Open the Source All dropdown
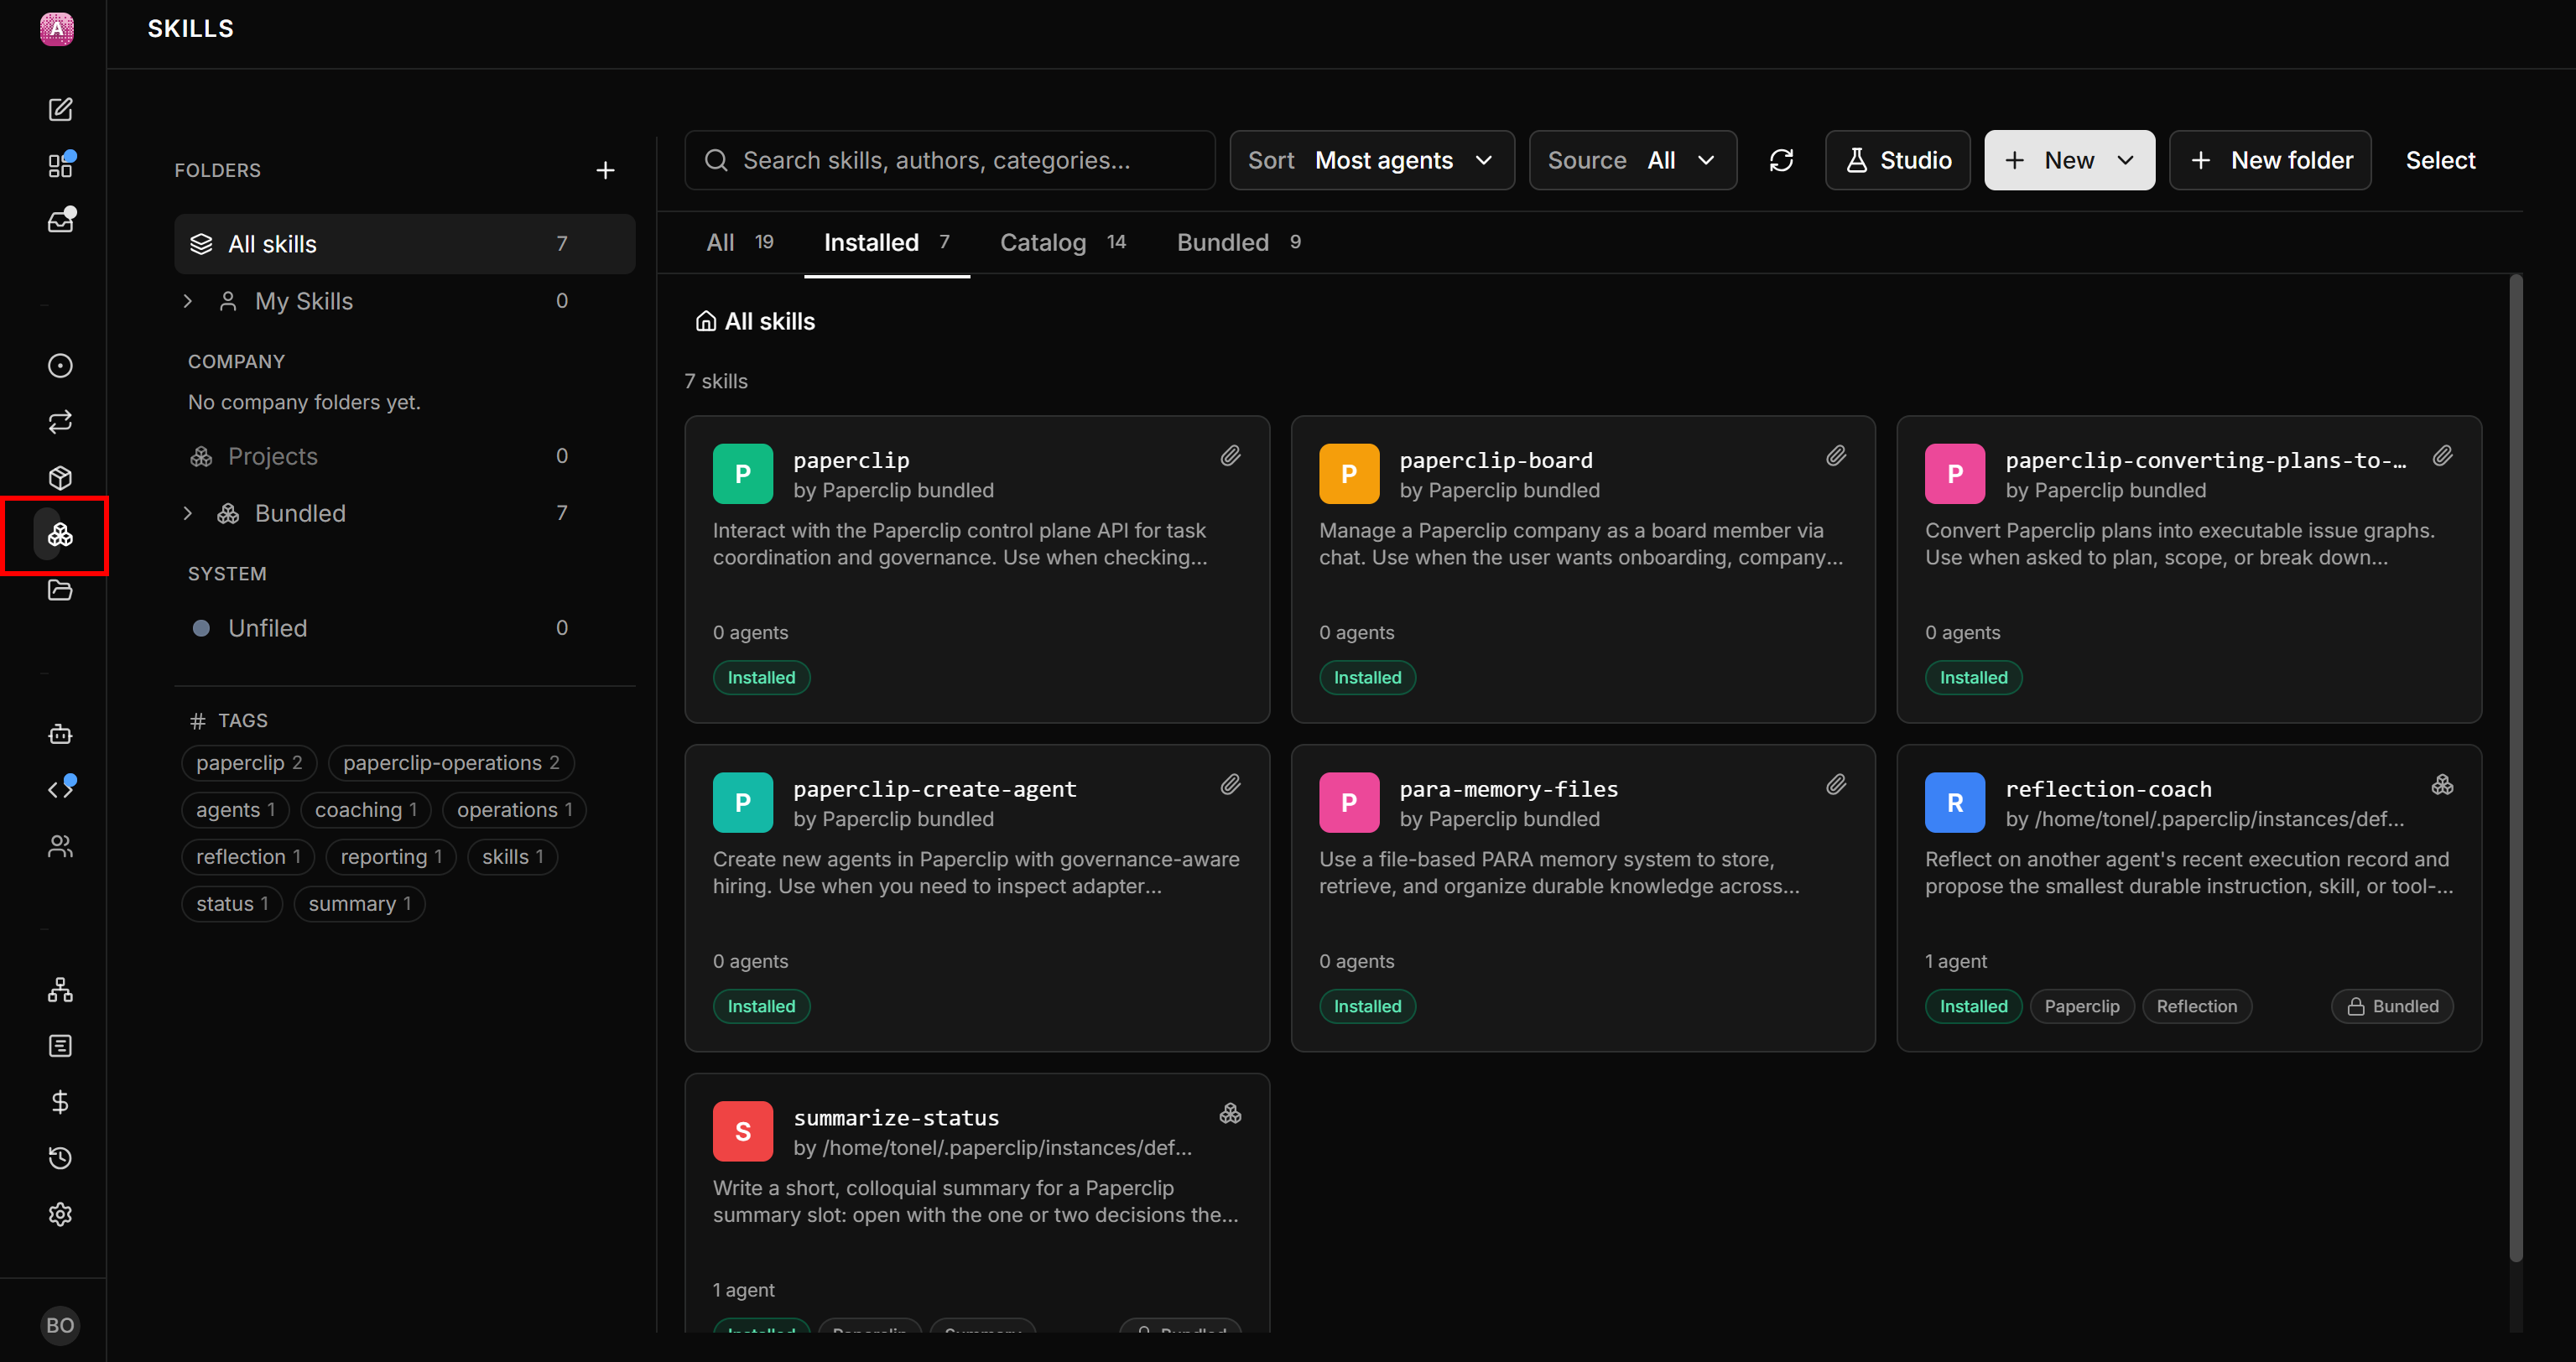Screen dimensions: 2576x1362 [x=1632, y=160]
